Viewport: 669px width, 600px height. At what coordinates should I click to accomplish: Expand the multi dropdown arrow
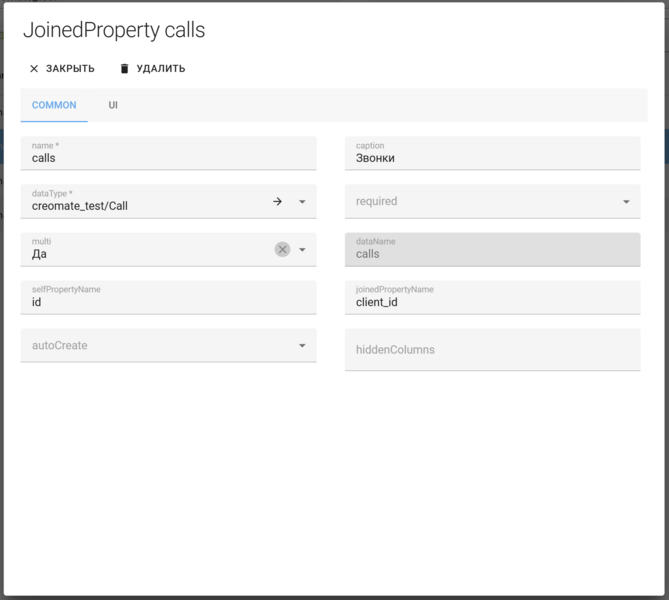point(302,250)
